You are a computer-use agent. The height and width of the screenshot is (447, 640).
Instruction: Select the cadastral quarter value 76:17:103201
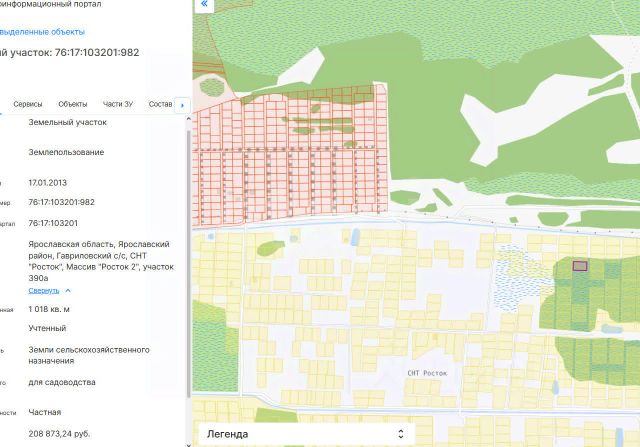[53, 223]
